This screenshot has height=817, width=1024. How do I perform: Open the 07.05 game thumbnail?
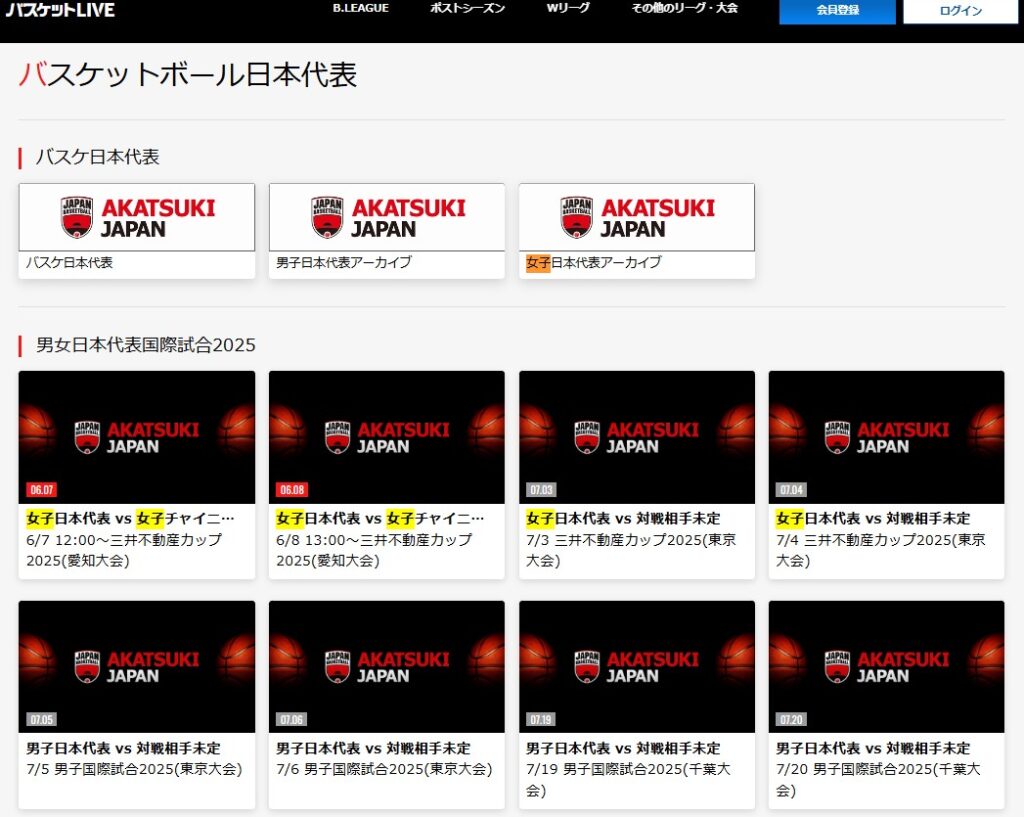[x=136, y=667]
